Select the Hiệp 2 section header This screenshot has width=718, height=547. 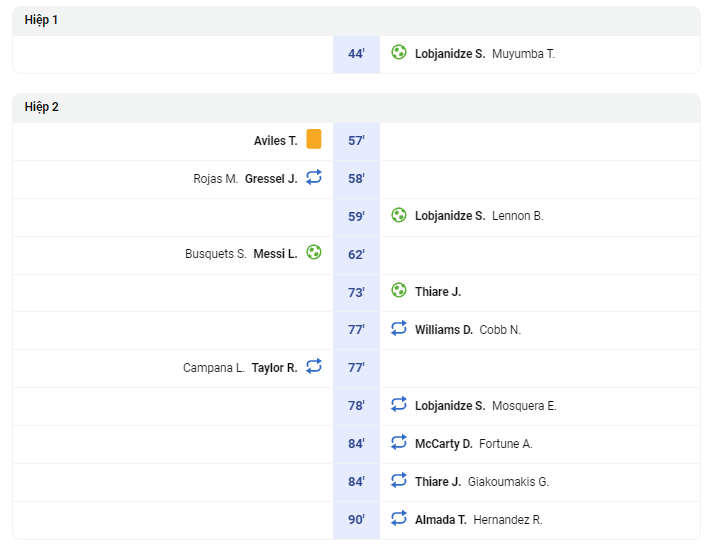[x=356, y=108]
